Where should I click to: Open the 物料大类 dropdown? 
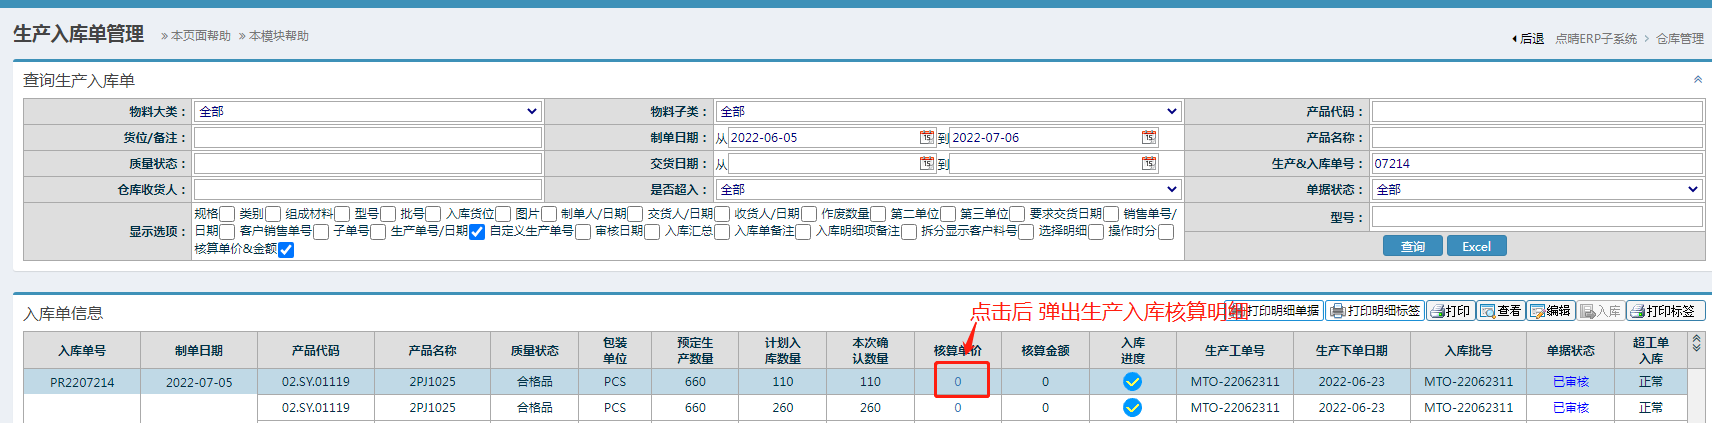pyautogui.click(x=368, y=111)
